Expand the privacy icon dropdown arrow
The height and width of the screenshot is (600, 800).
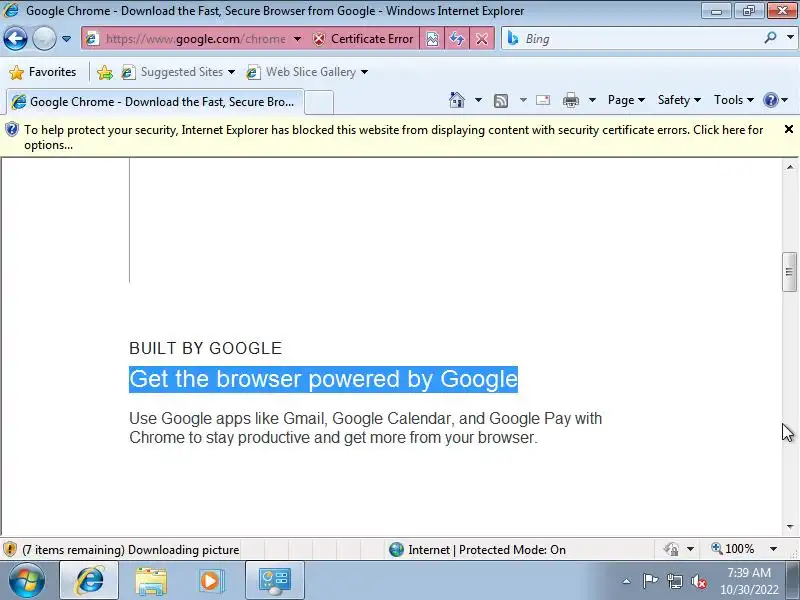690,549
